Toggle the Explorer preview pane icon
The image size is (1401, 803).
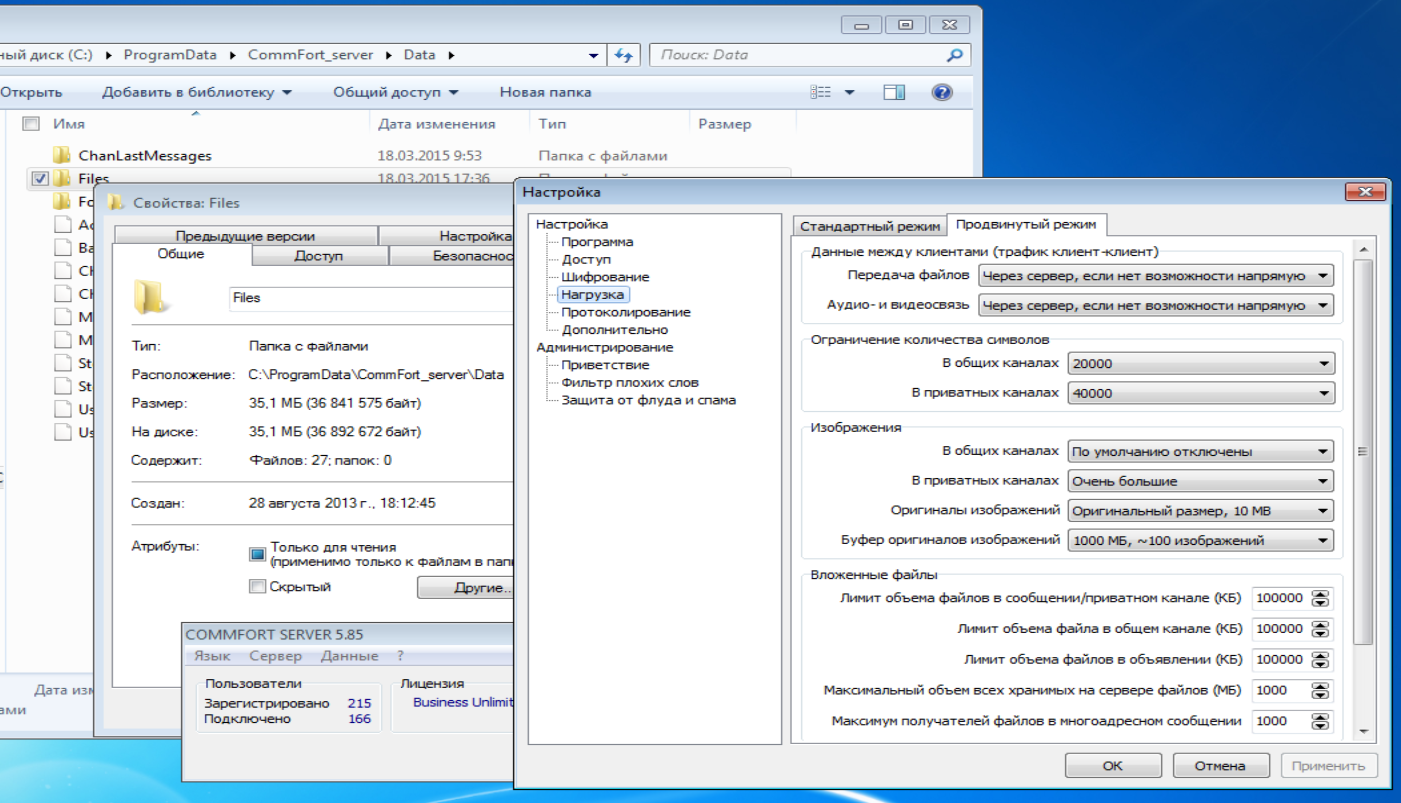[894, 92]
